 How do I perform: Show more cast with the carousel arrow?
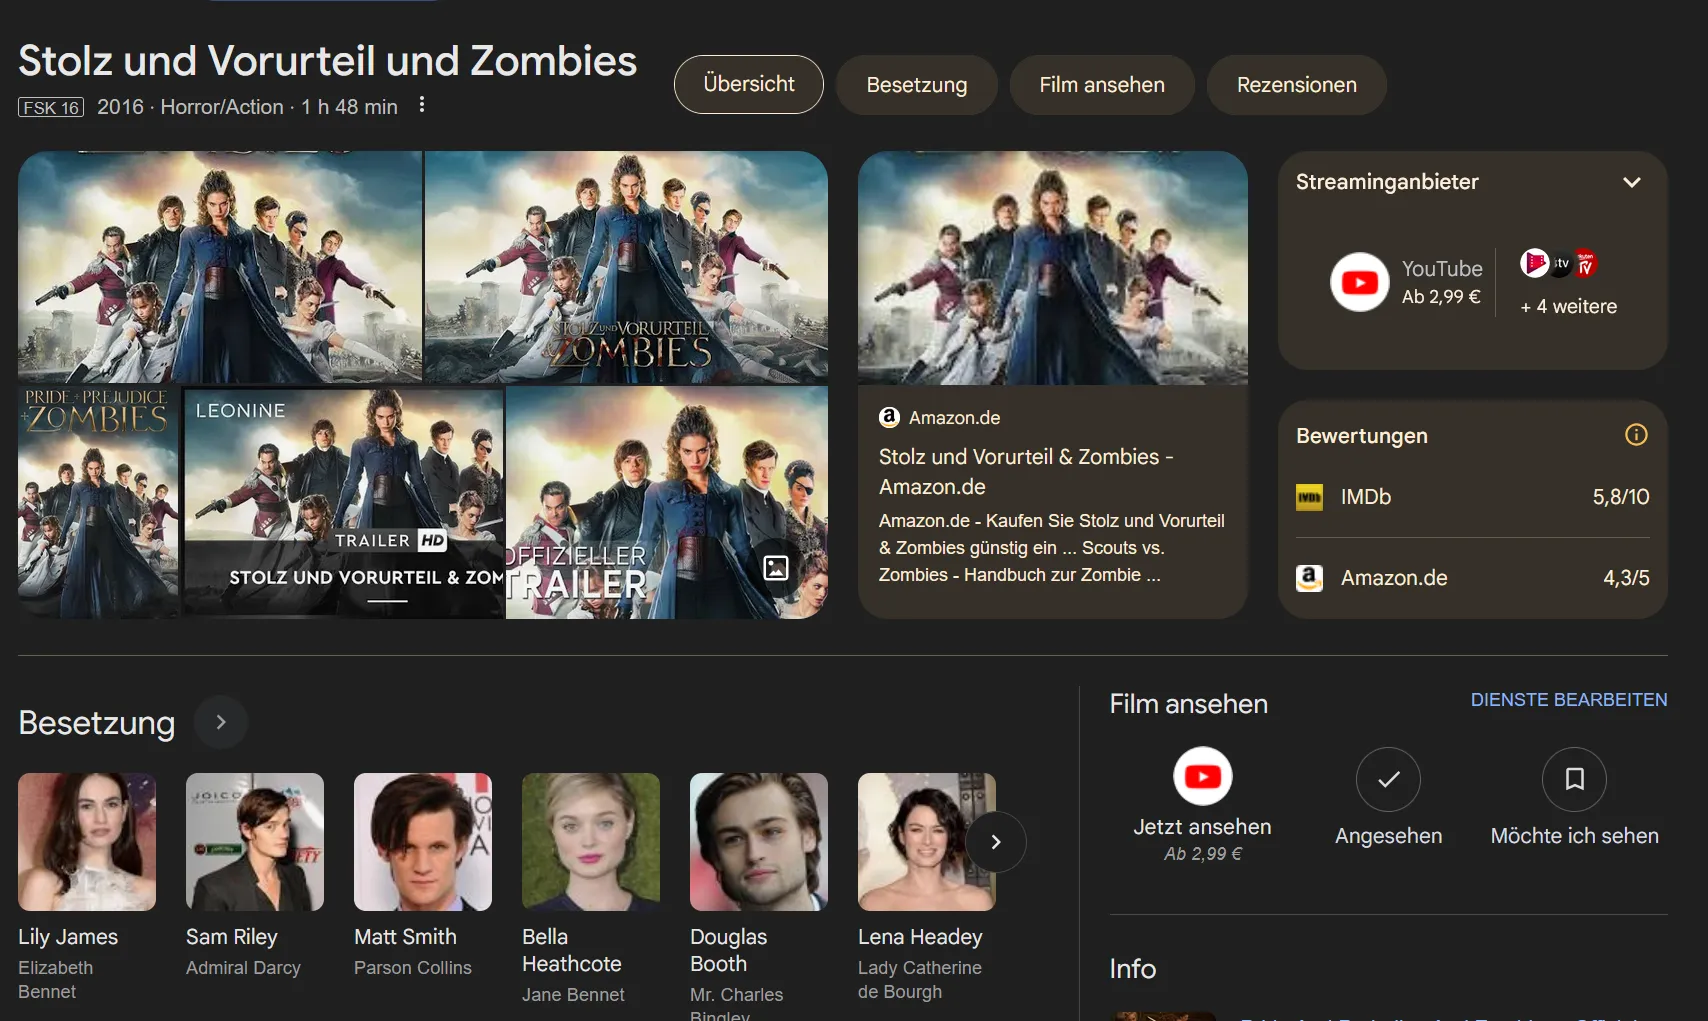(995, 842)
